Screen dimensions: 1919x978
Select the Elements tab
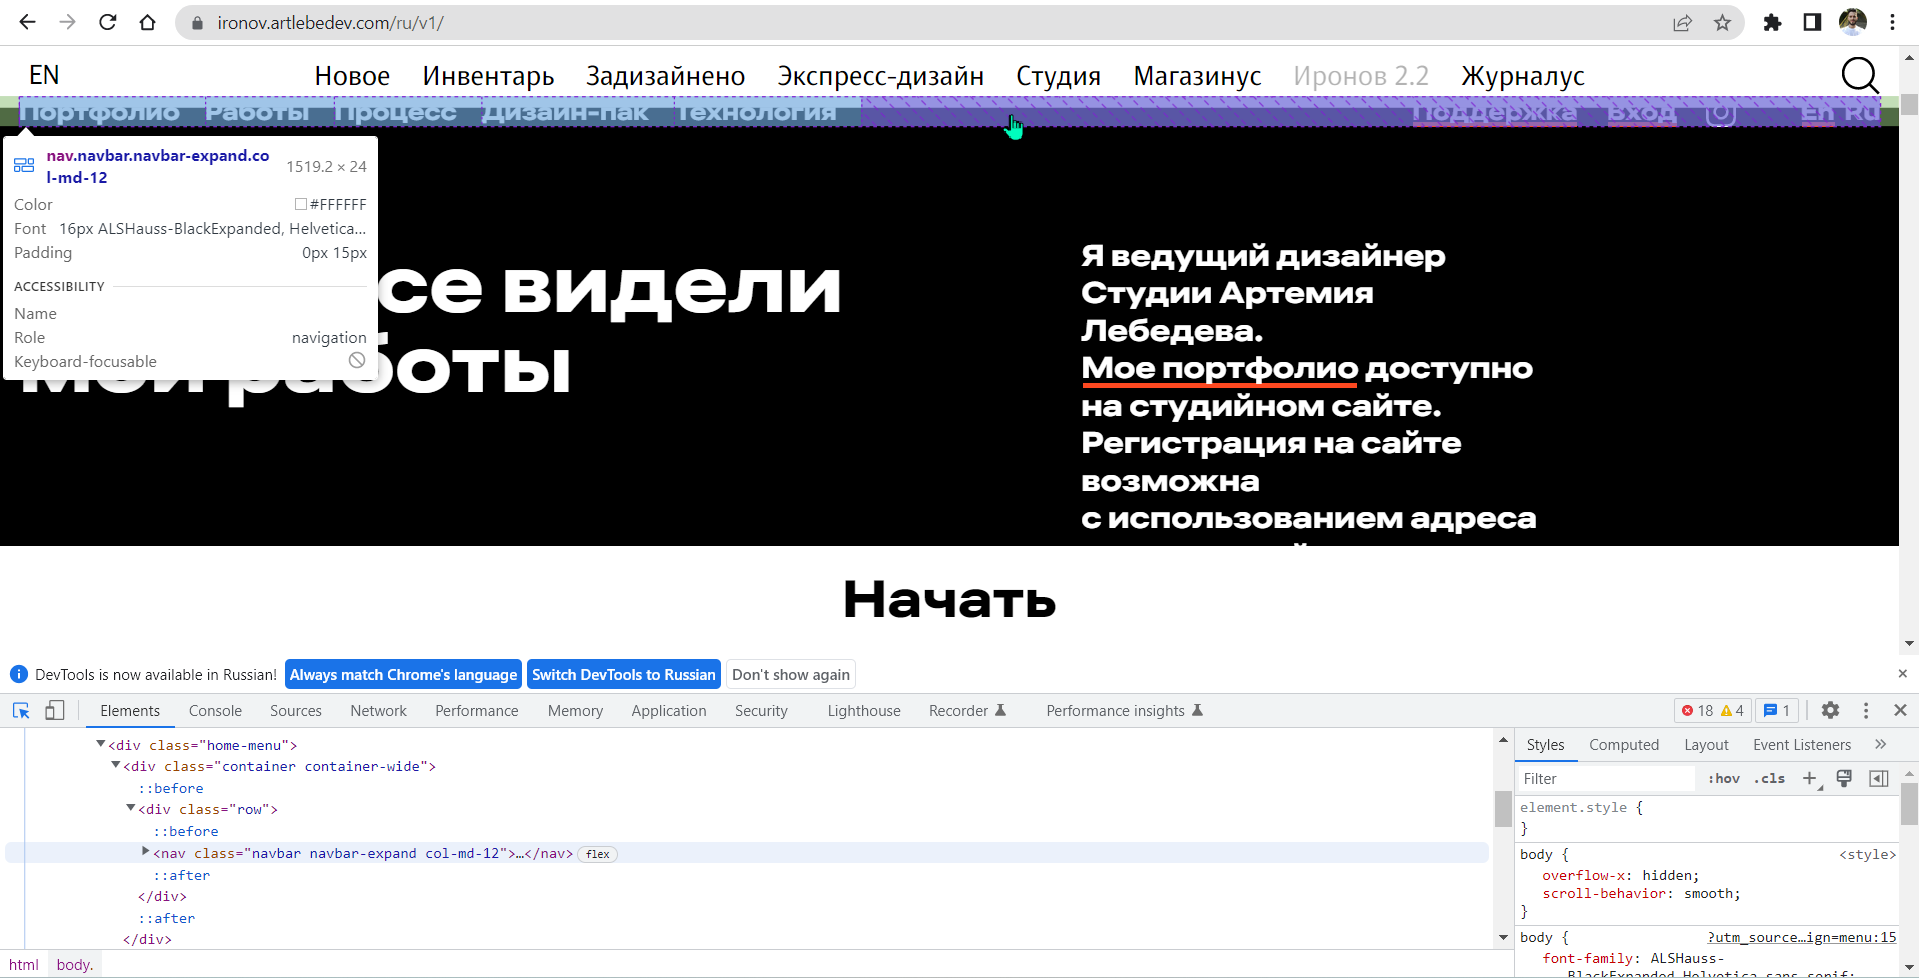click(130, 710)
